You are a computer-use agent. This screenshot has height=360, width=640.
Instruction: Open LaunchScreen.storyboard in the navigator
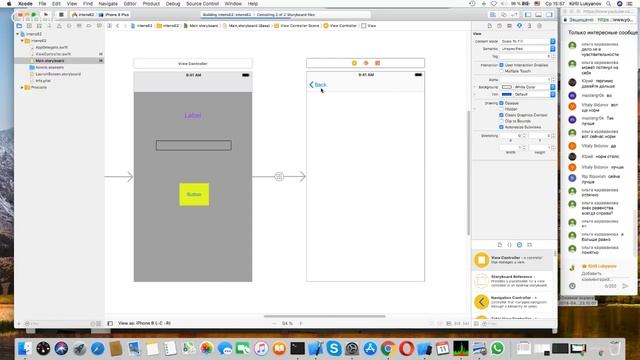[x=58, y=74]
